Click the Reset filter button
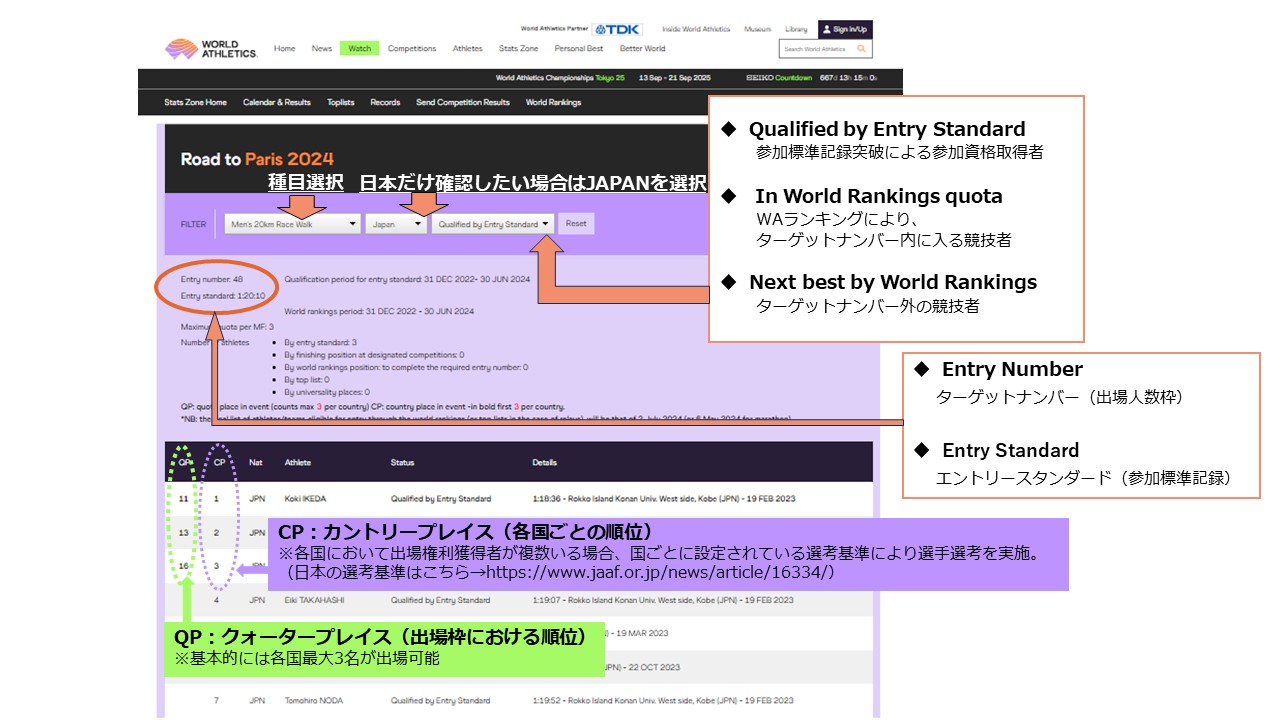1280x720 pixels. 576,224
